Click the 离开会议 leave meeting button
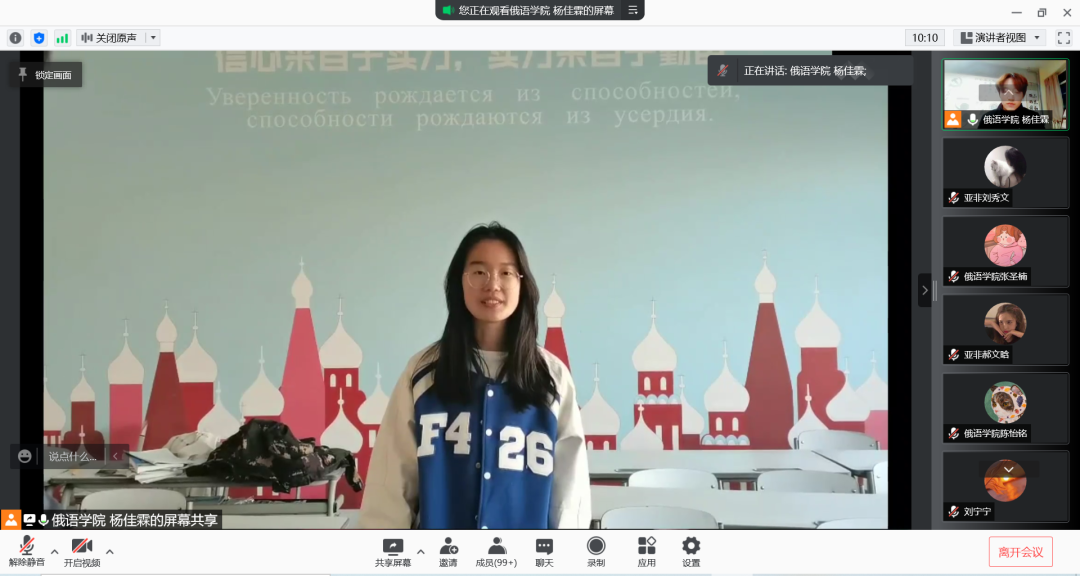 [1020, 552]
